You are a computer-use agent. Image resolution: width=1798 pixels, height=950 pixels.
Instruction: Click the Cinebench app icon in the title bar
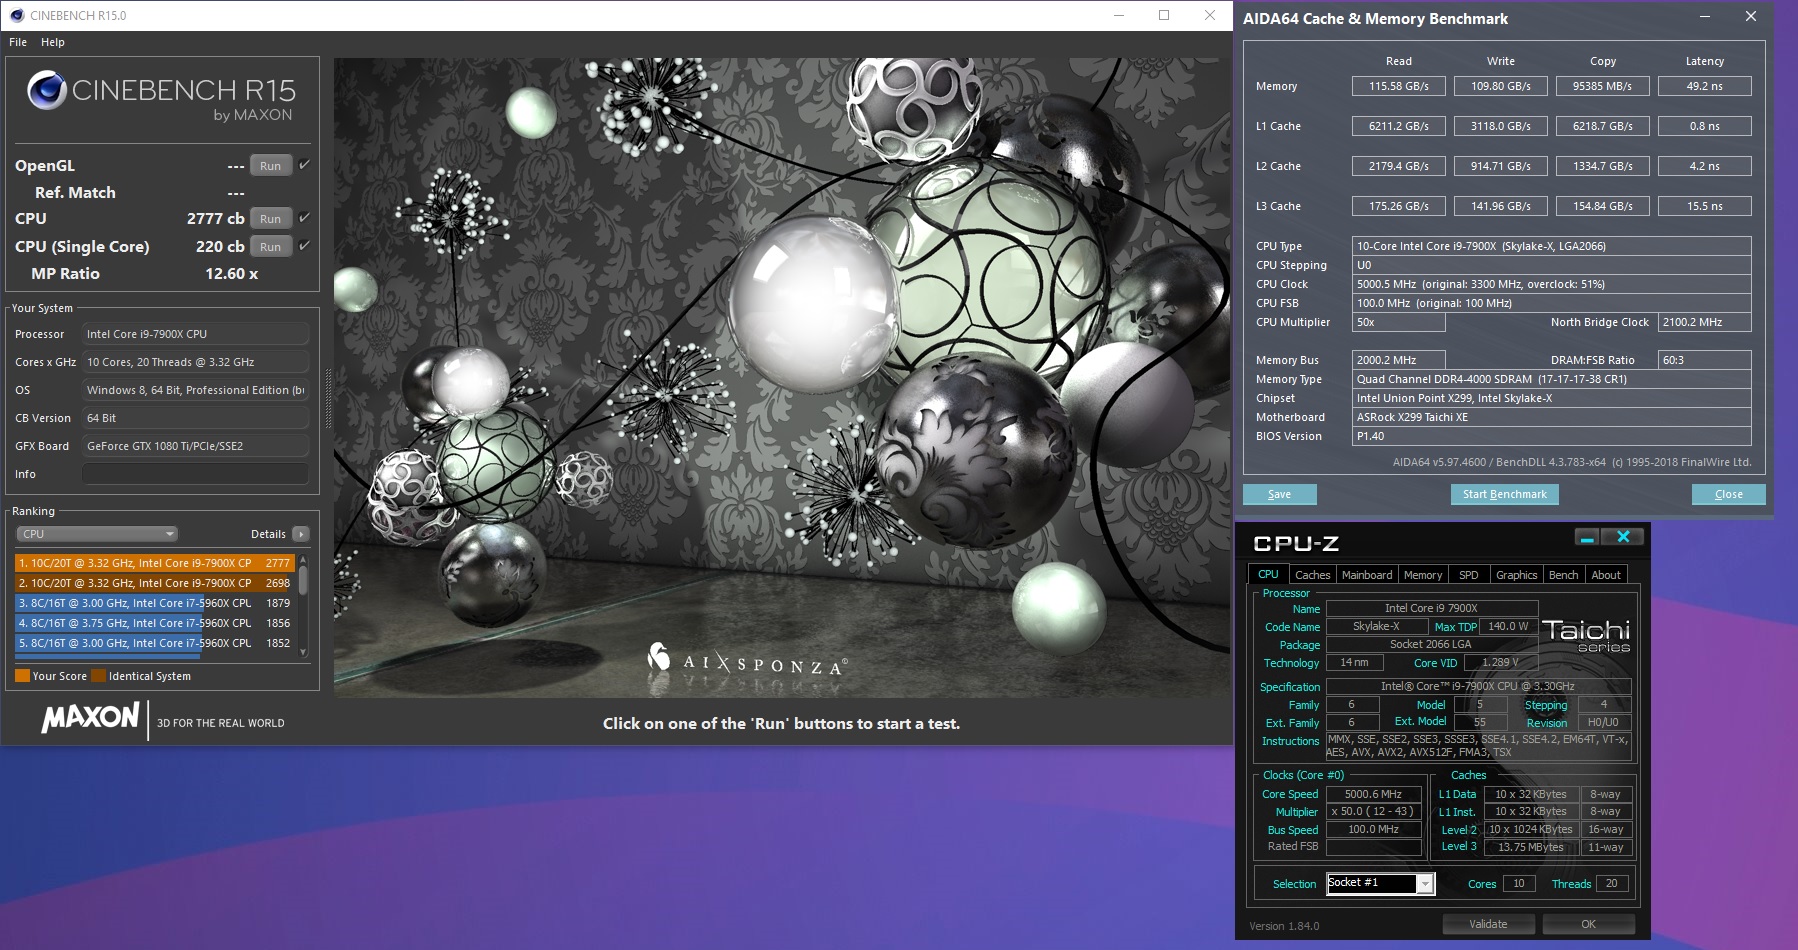point(16,15)
